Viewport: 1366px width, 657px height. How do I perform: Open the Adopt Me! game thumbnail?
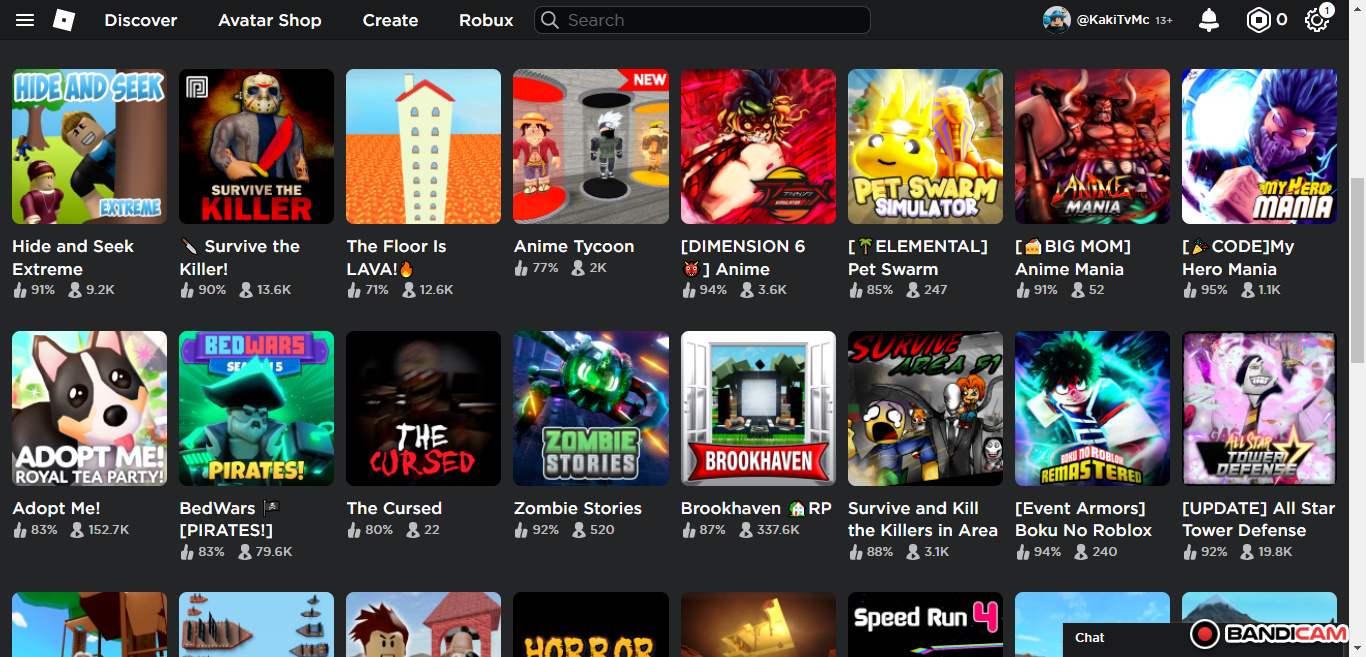coord(89,408)
